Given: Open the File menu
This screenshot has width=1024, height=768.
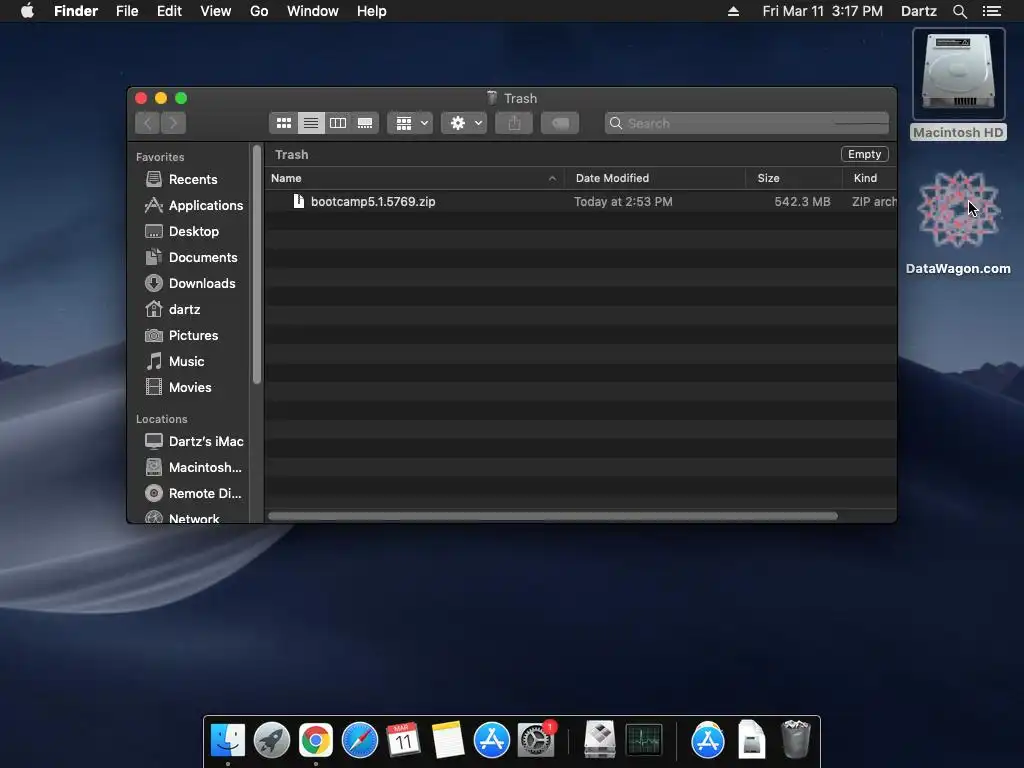Looking at the screenshot, I should [127, 11].
